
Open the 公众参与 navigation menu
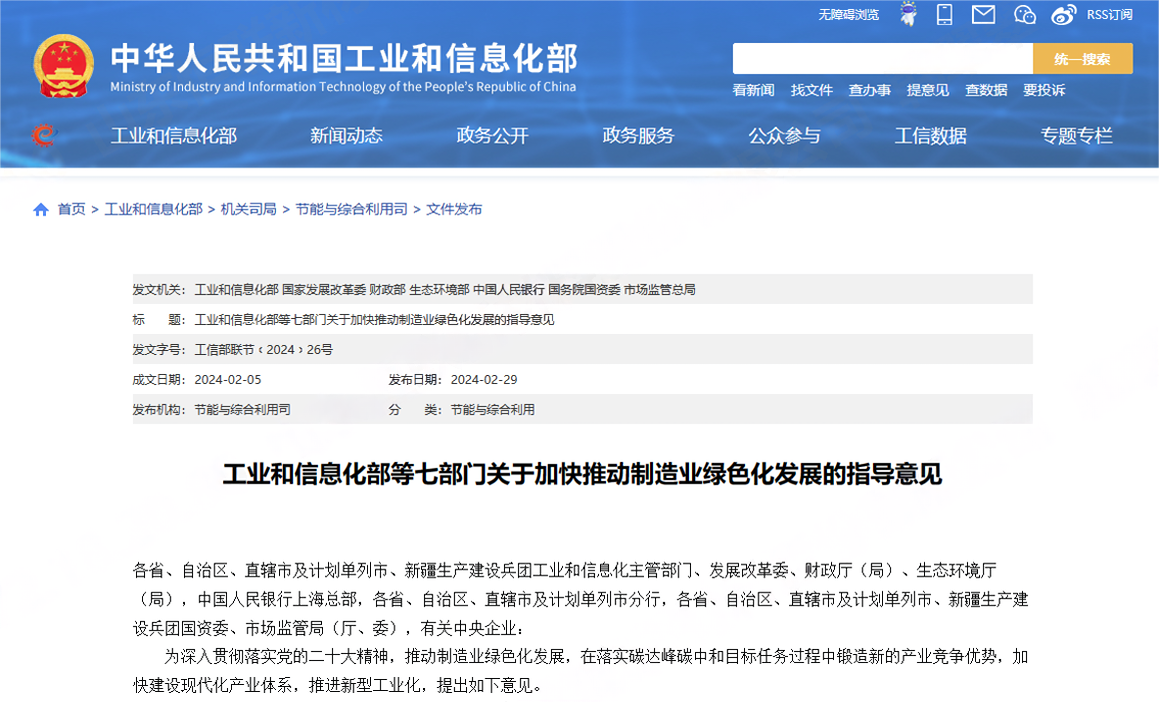(x=785, y=136)
